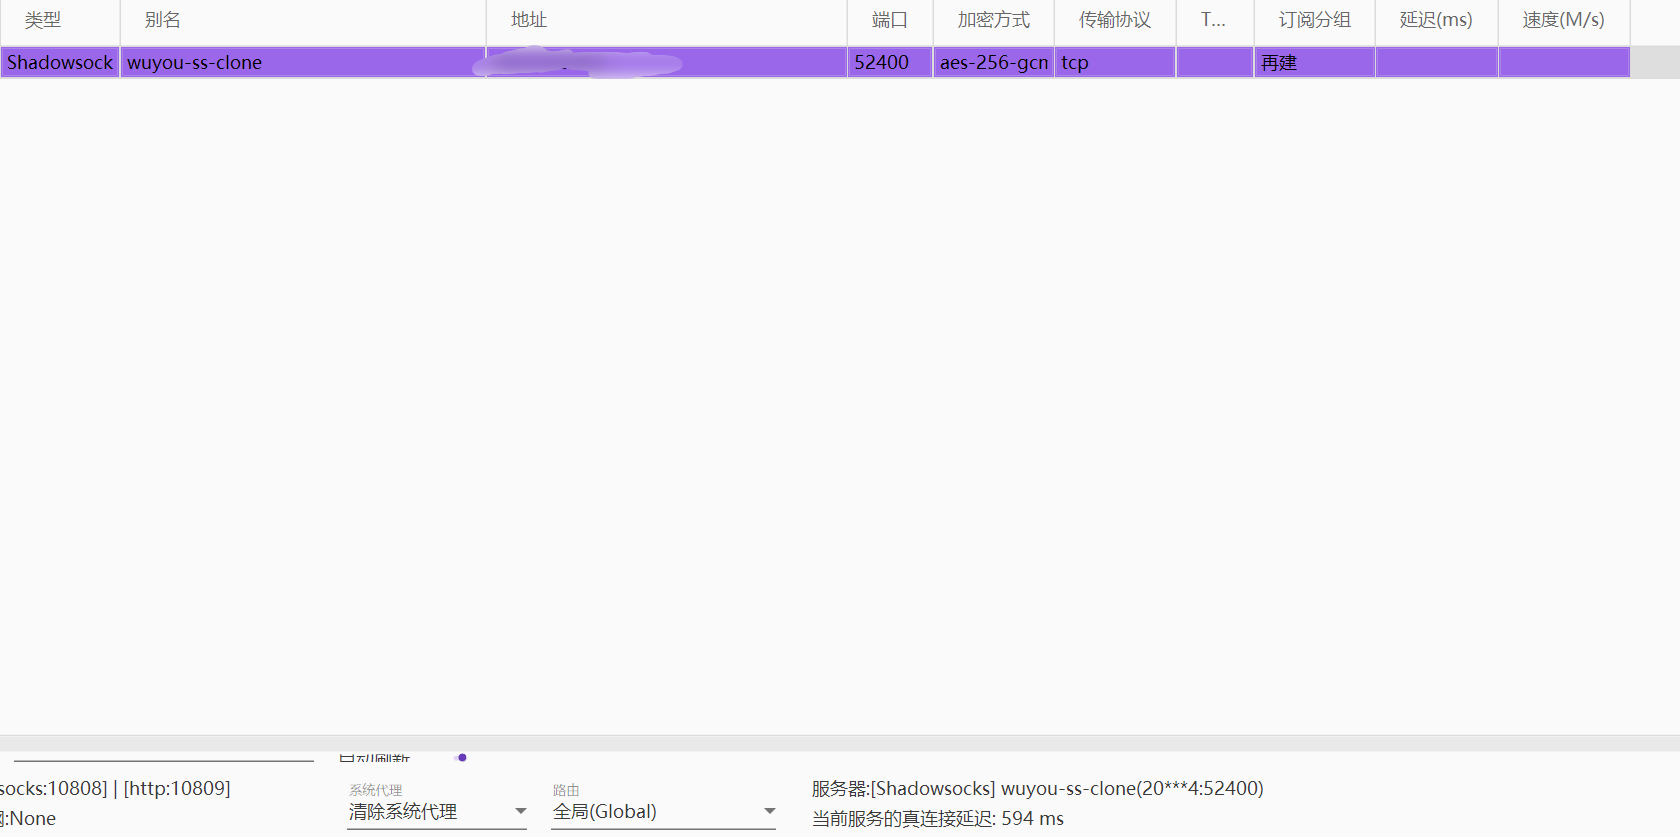Select the wuyou-ss-clone alias cell
Screen dimensions: 1680x837
click(194, 63)
